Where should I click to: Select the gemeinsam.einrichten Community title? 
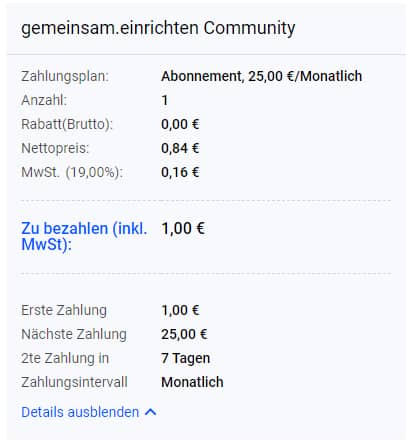[158, 28]
